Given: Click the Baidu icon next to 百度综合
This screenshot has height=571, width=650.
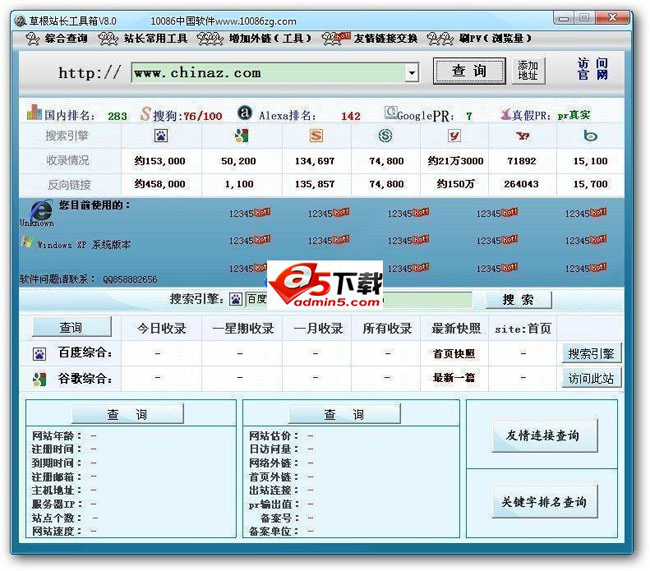Looking at the screenshot, I should point(39,354).
